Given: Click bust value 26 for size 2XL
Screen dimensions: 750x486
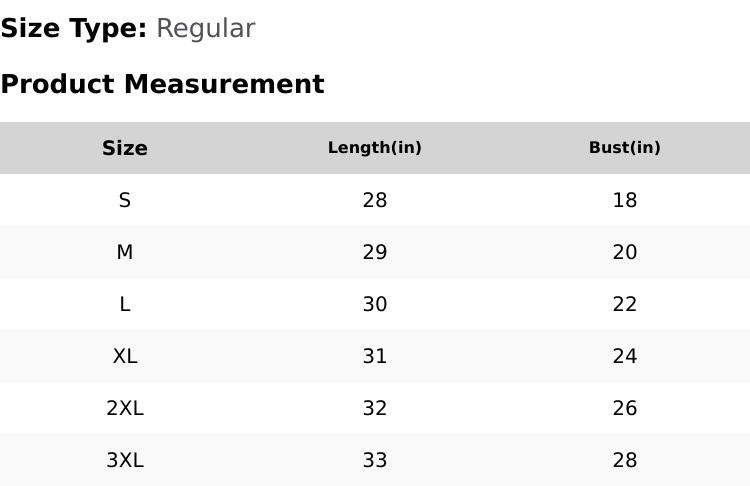Looking at the screenshot, I should click(625, 408).
